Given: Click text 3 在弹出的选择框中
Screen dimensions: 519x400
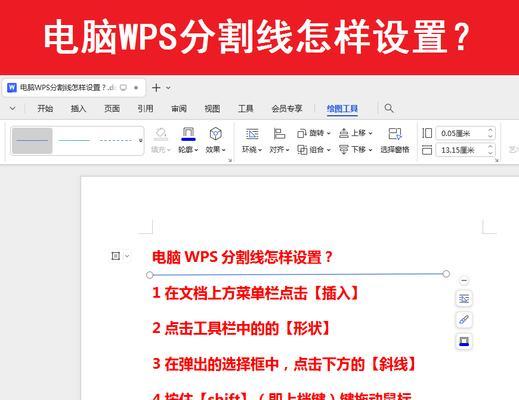Looking at the screenshot, I should click(216, 364).
